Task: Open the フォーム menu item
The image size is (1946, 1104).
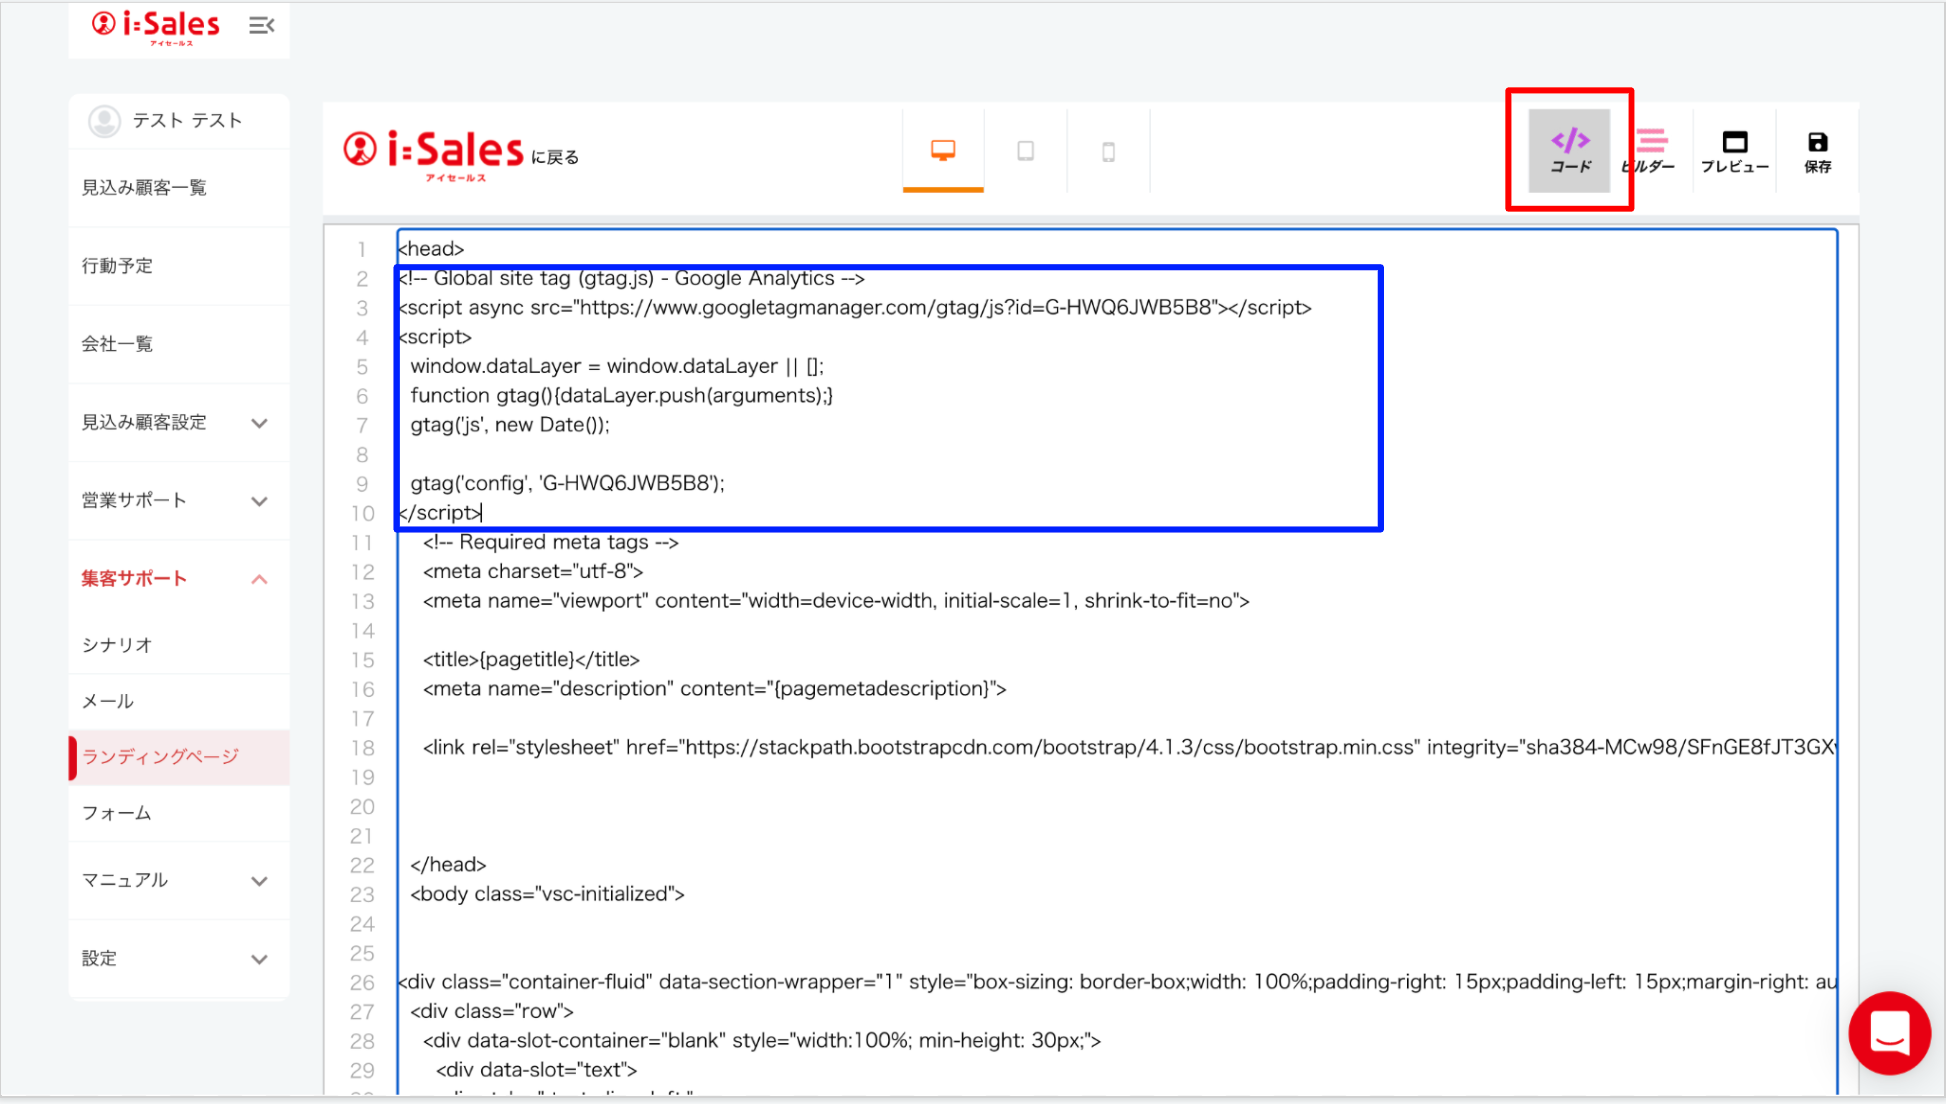Action: point(117,813)
